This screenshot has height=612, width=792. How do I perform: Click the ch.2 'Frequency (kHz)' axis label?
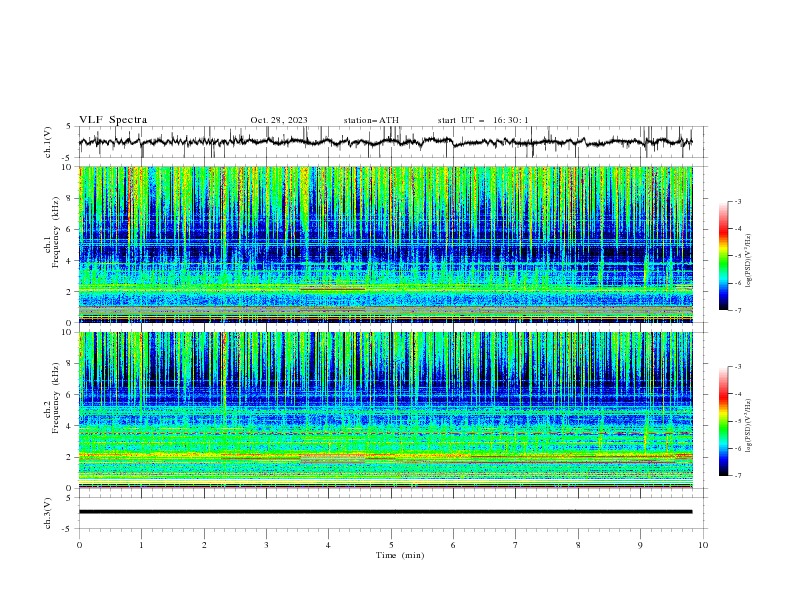[x=55, y=398]
